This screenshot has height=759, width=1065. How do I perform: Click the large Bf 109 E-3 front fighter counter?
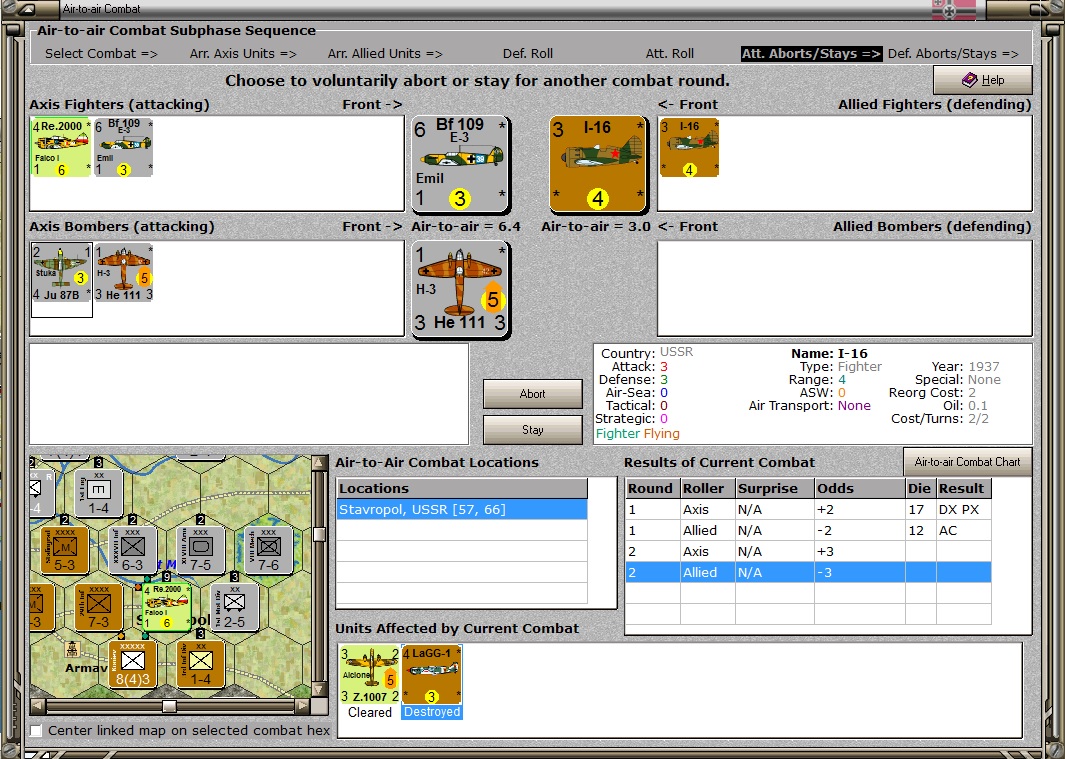pos(461,164)
